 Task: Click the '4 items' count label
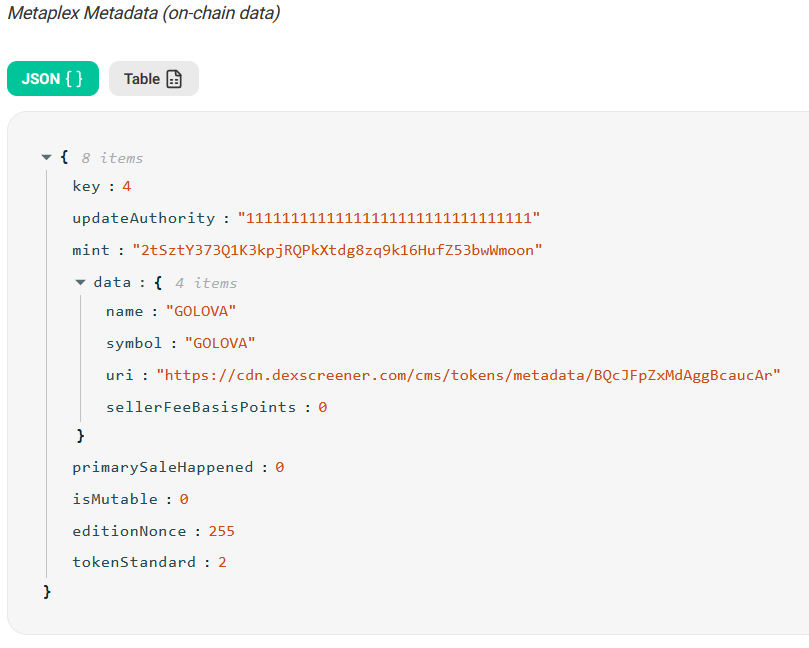(206, 283)
